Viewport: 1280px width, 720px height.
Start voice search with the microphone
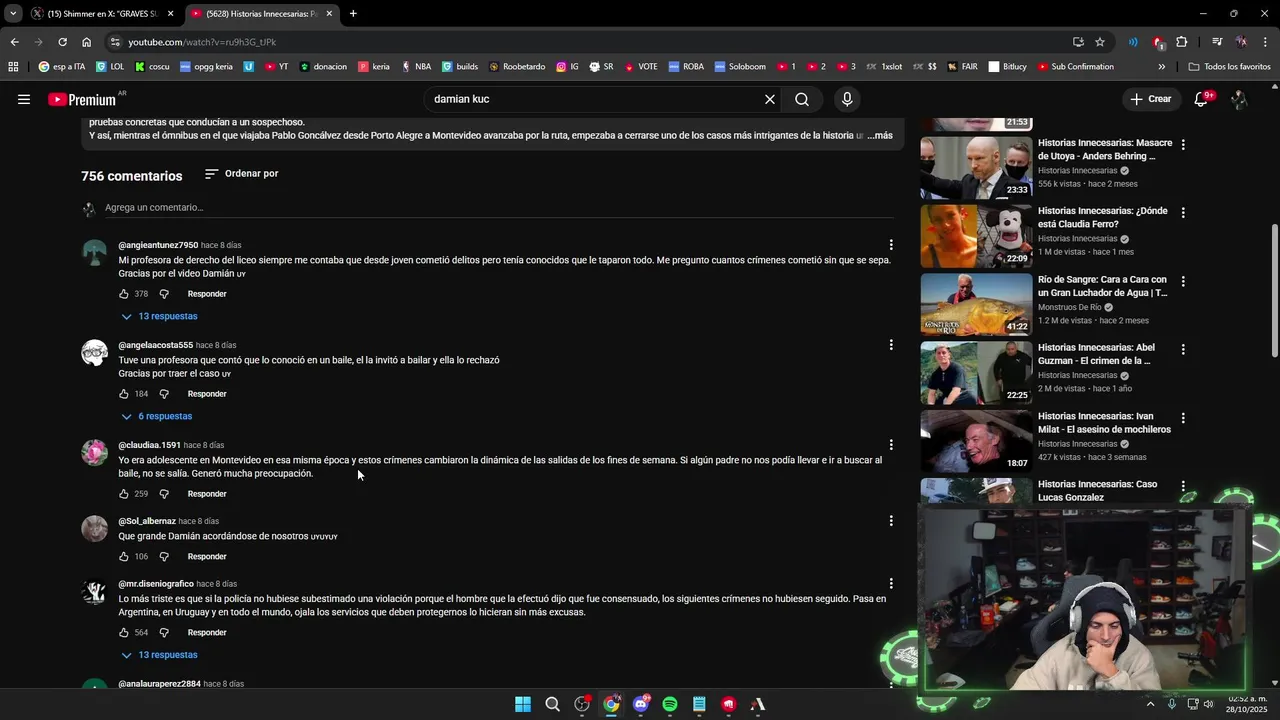(847, 99)
